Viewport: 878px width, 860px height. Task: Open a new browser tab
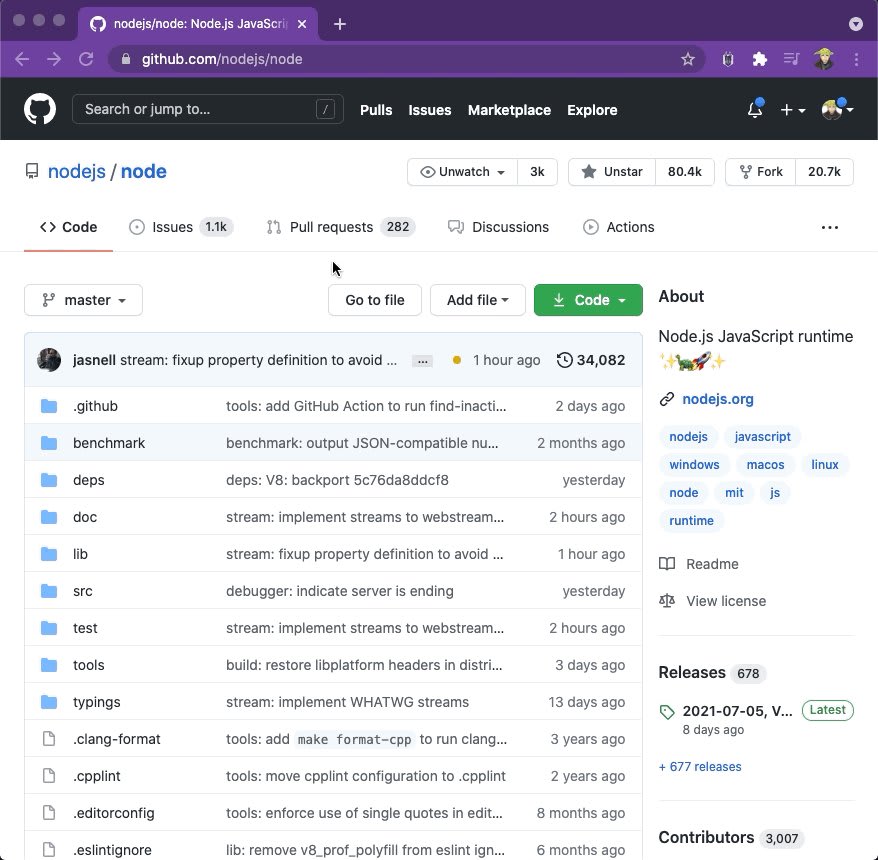click(x=339, y=24)
